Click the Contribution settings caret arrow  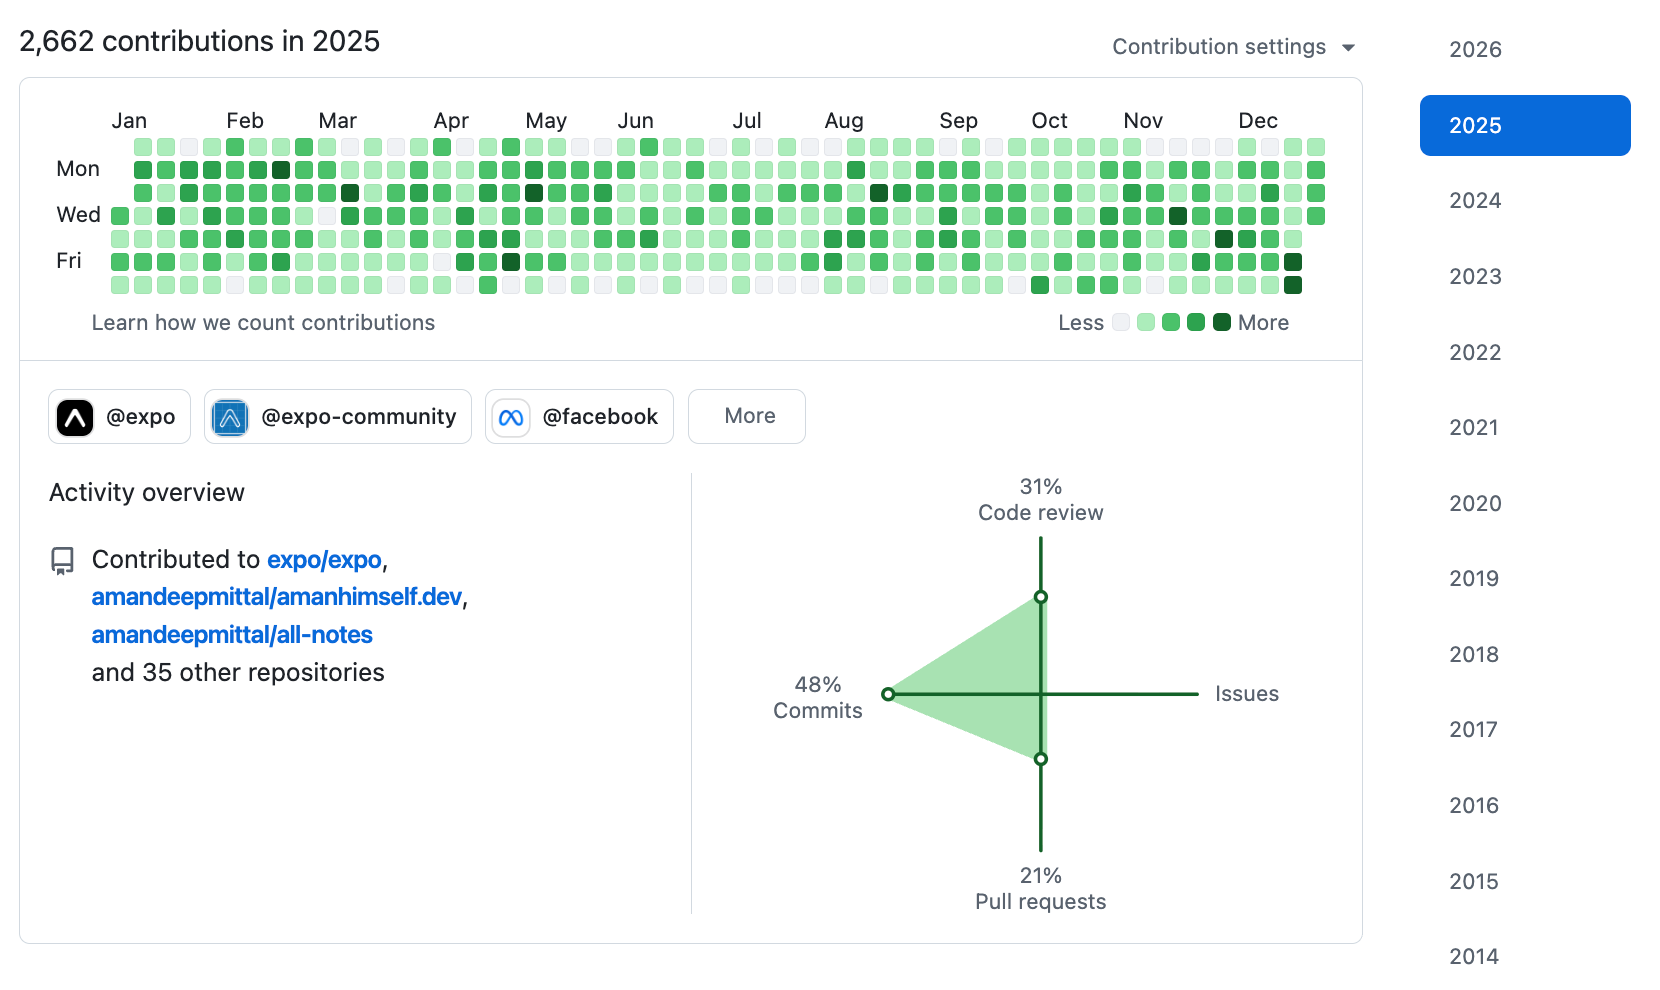point(1348,48)
